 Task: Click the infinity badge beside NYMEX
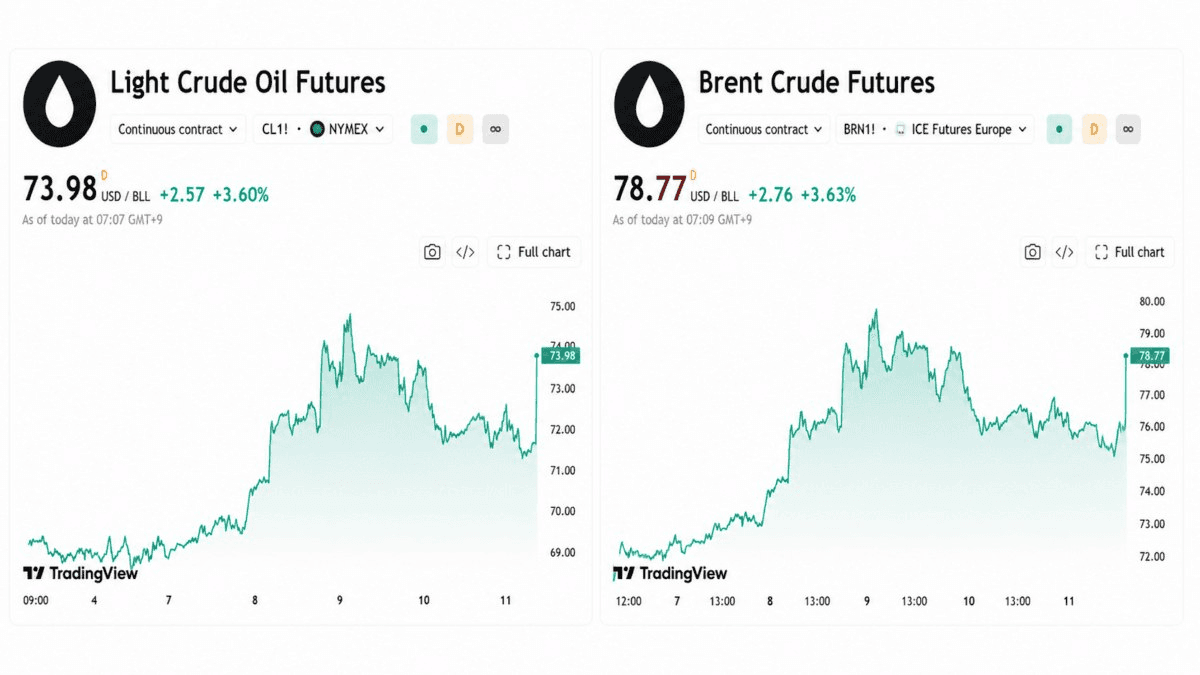(495, 129)
